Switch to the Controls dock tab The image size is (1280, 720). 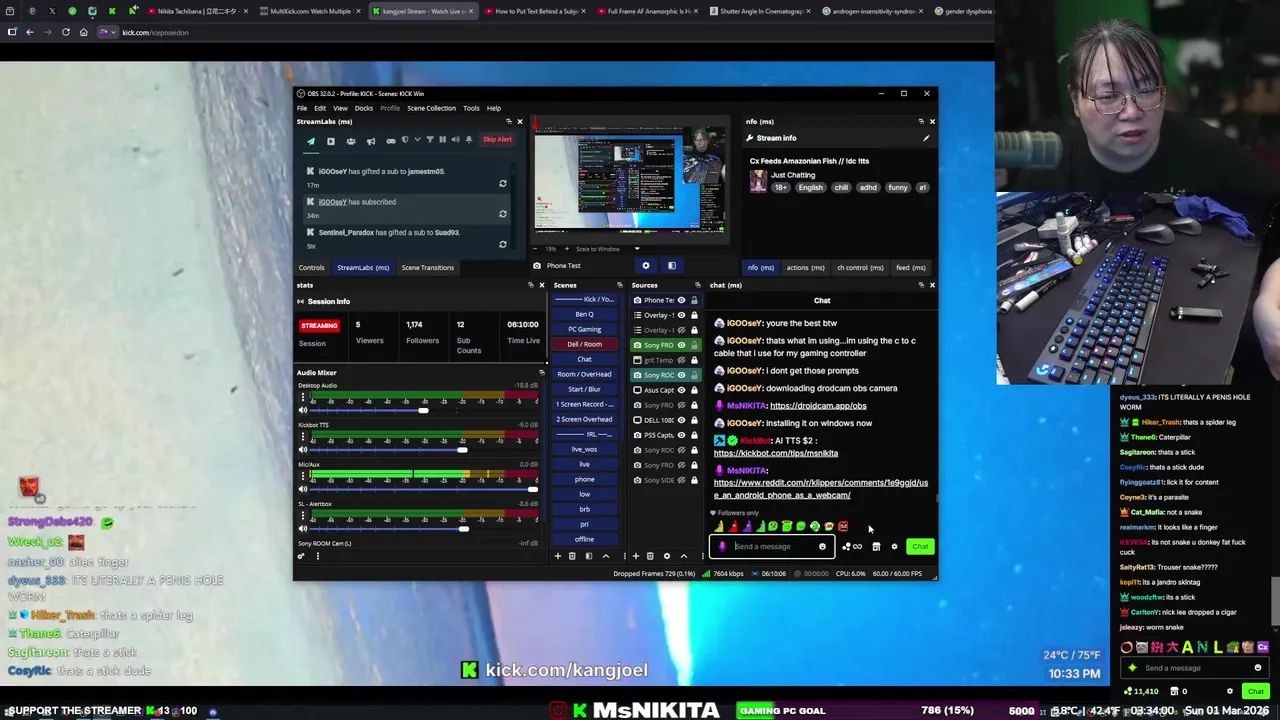click(x=311, y=267)
